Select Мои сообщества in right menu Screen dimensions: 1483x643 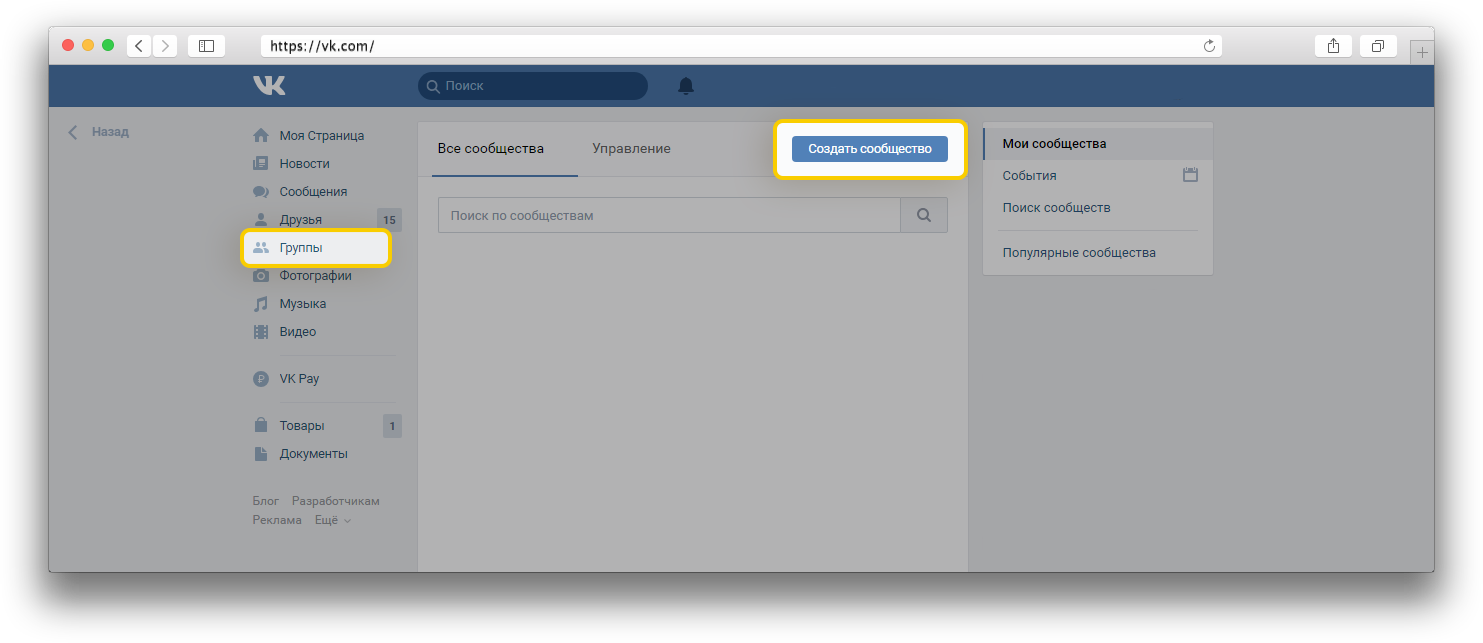click(x=1098, y=144)
